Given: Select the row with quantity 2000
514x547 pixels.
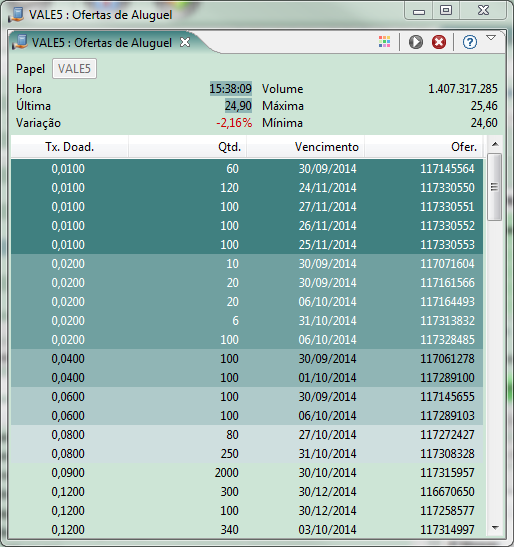Looking at the screenshot, I should [247, 473].
